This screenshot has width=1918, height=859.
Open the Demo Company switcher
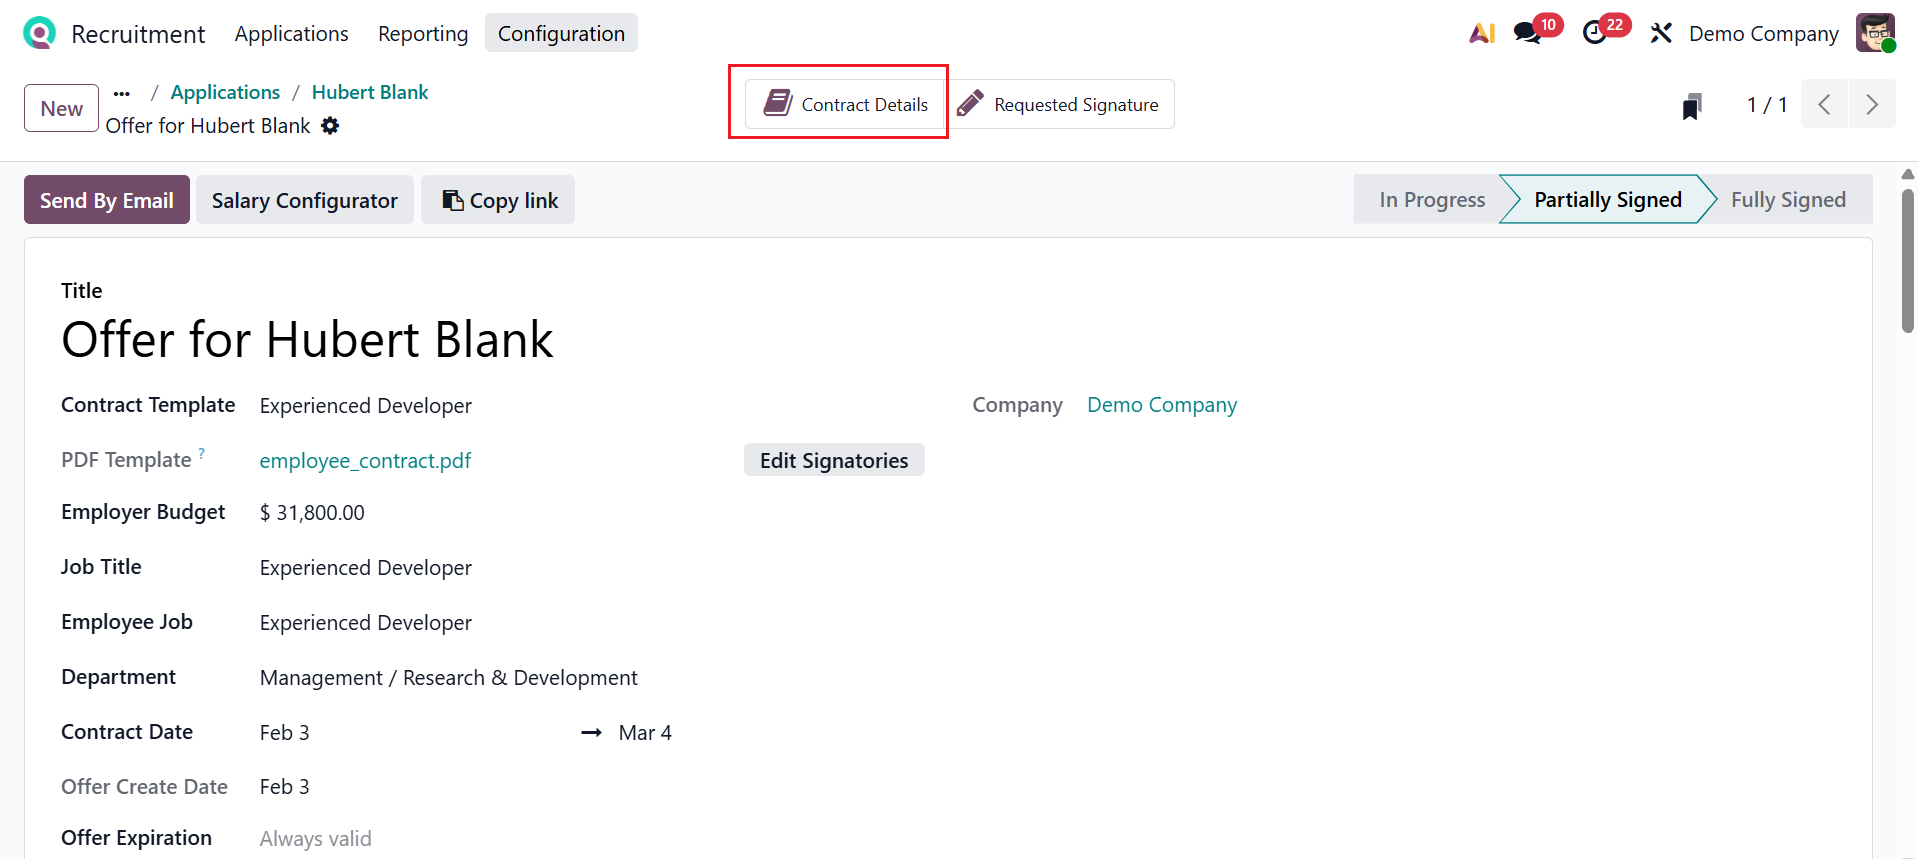point(1763,33)
